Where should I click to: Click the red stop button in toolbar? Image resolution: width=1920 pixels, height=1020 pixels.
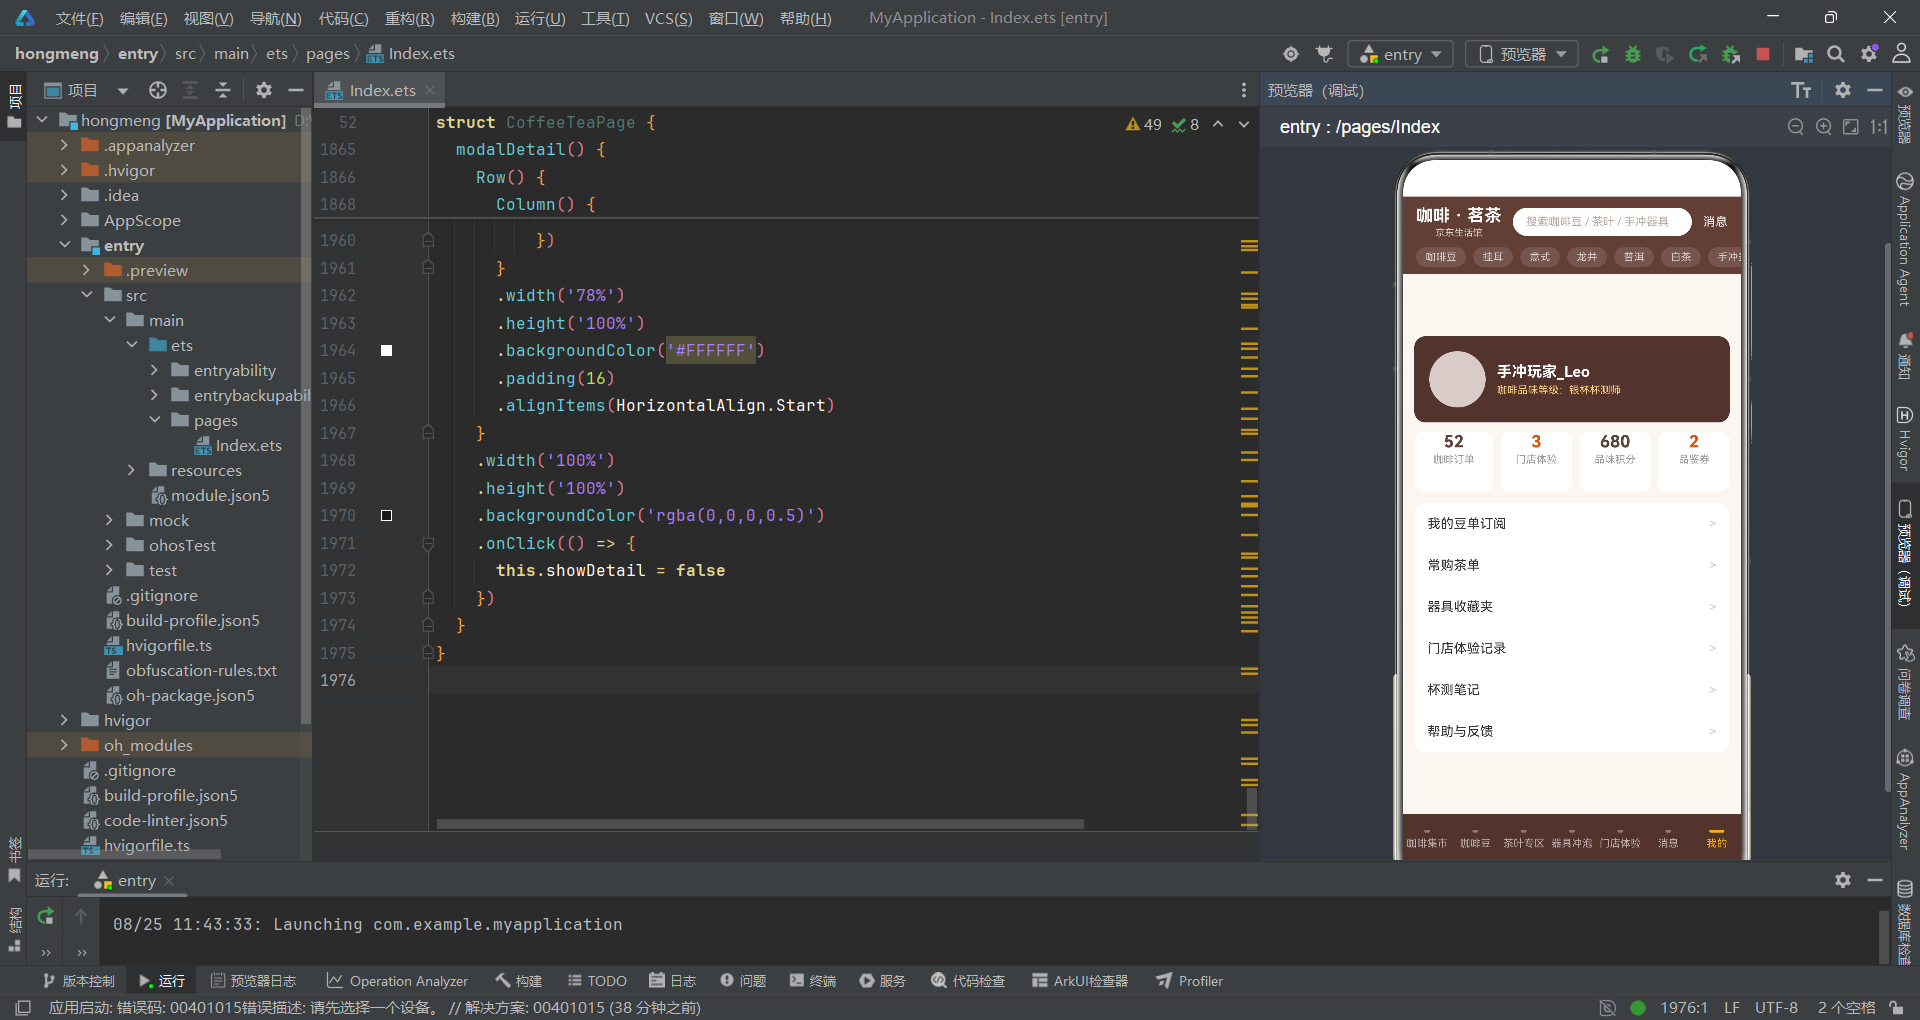(1763, 54)
